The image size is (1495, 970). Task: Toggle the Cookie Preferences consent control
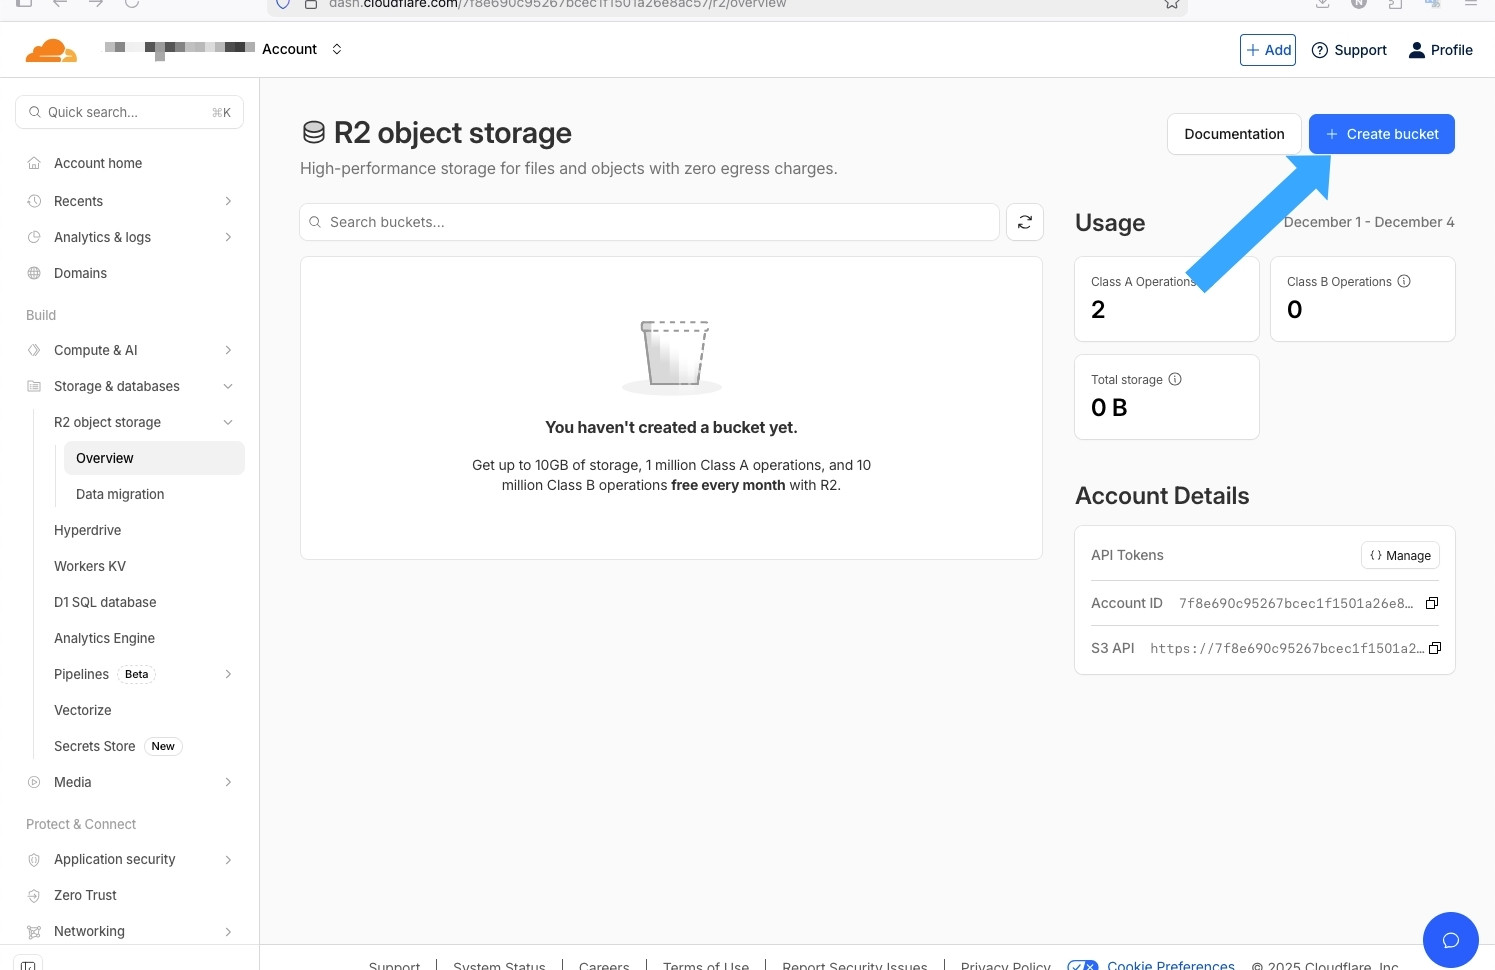pos(1083,964)
